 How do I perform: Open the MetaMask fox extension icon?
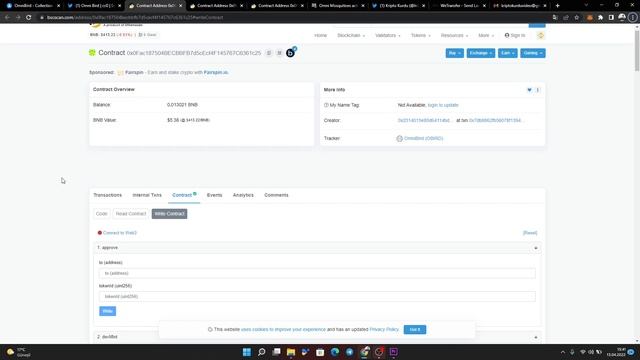point(589,18)
